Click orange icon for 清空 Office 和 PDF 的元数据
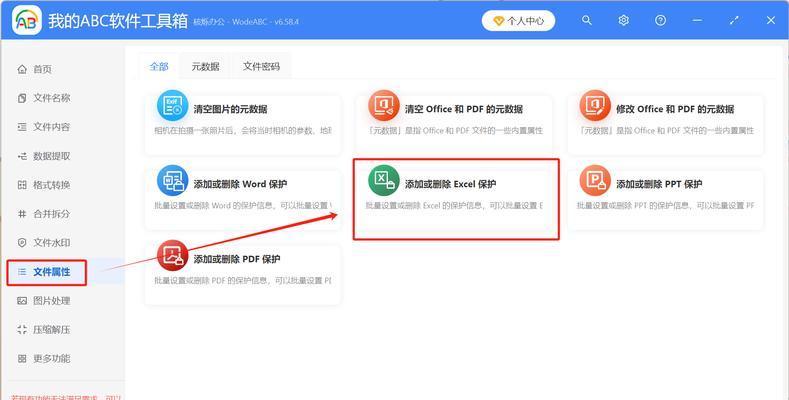The height and width of the screenshot is (400, 789). pyautogui.click(x=383, y=106)
